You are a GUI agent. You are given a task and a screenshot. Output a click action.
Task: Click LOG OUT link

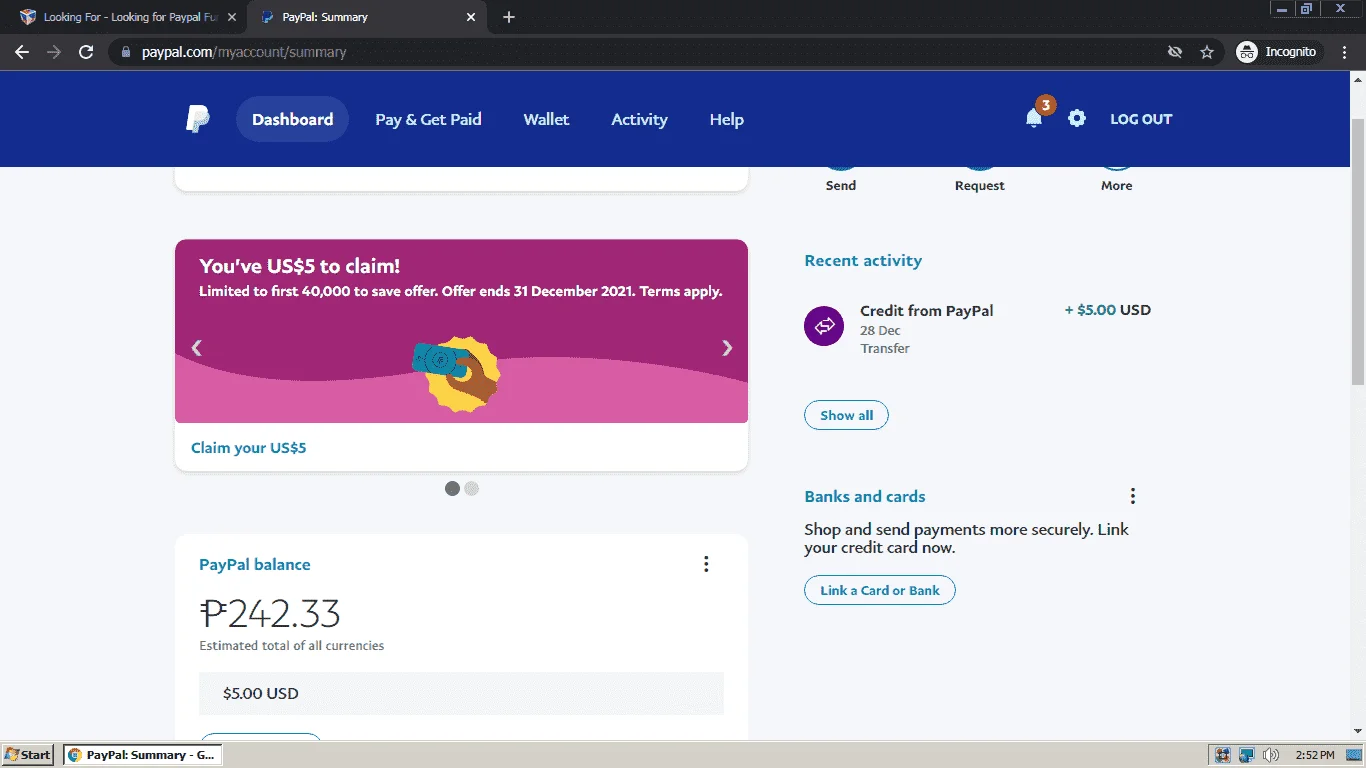1141,119
